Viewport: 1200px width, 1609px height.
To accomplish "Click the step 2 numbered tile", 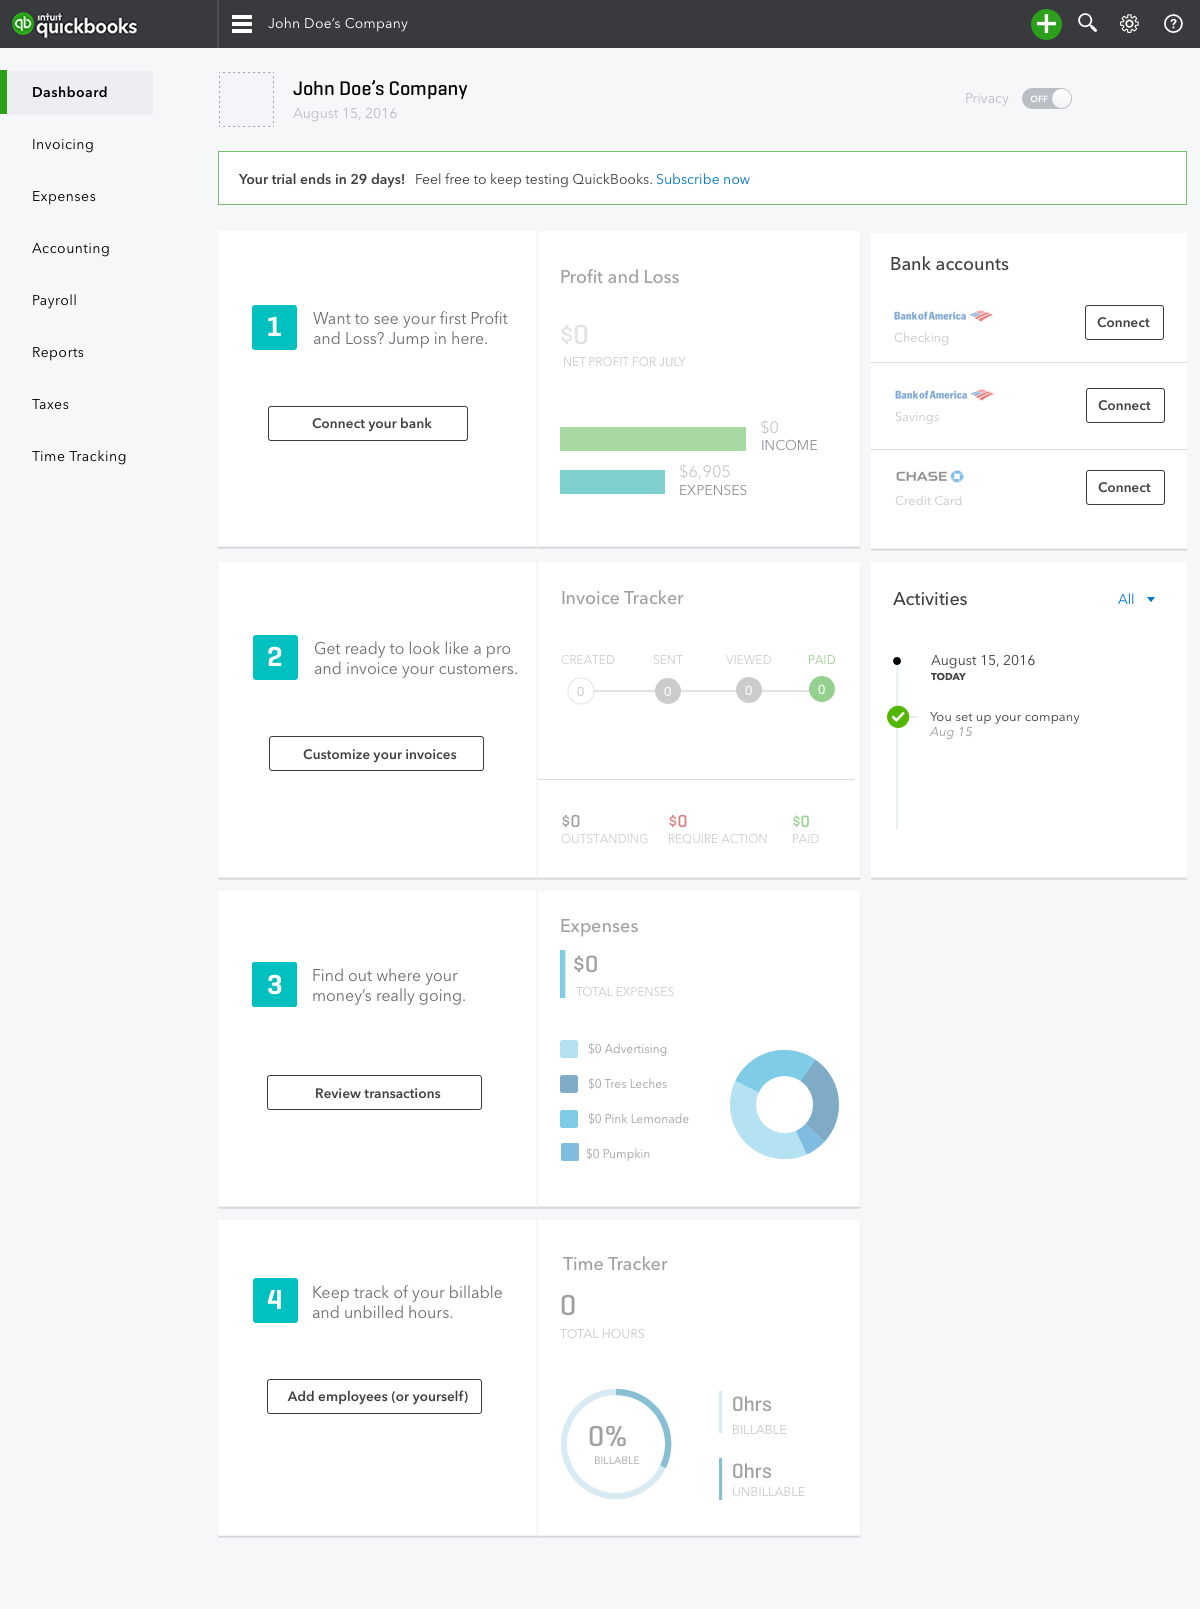I will coord(275,658).
